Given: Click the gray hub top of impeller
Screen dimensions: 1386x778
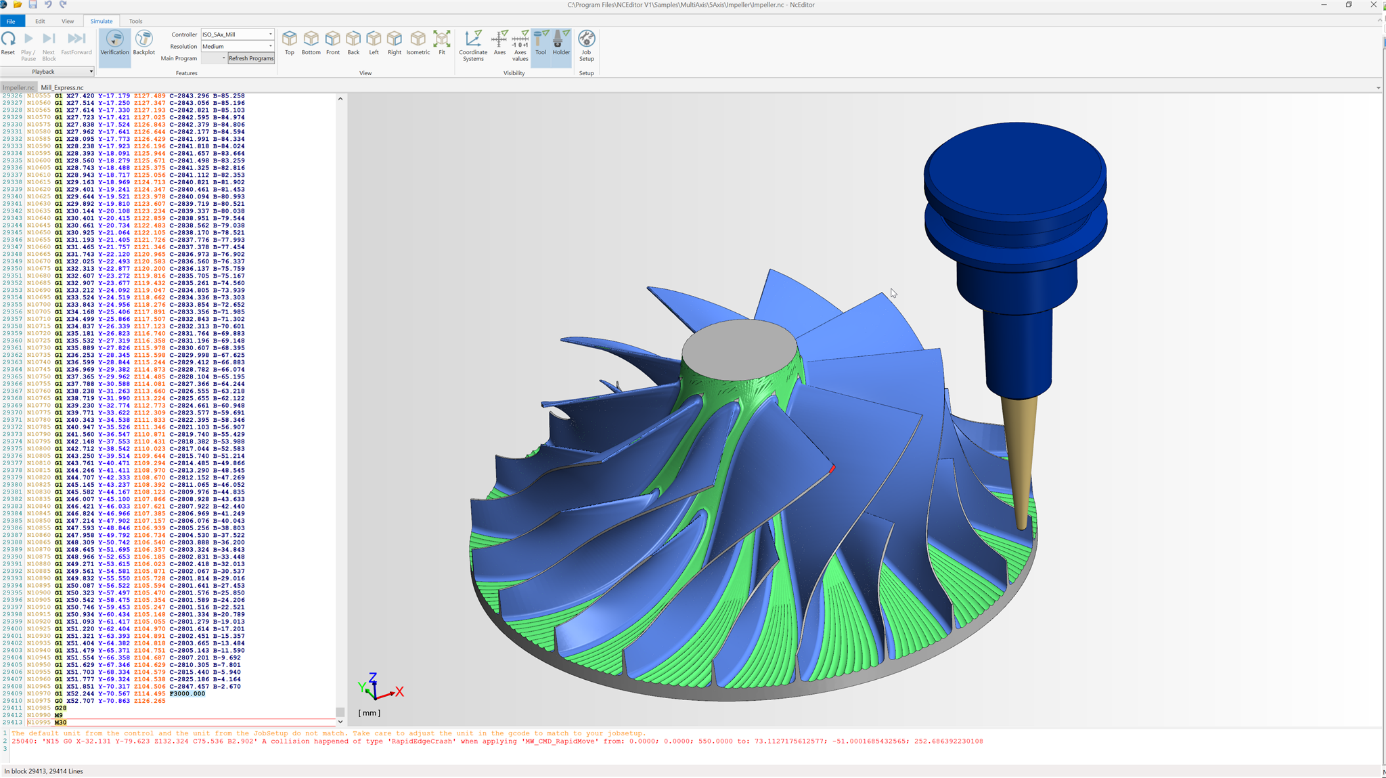Looking at the screenshot, I should click(x=739, y=350).
